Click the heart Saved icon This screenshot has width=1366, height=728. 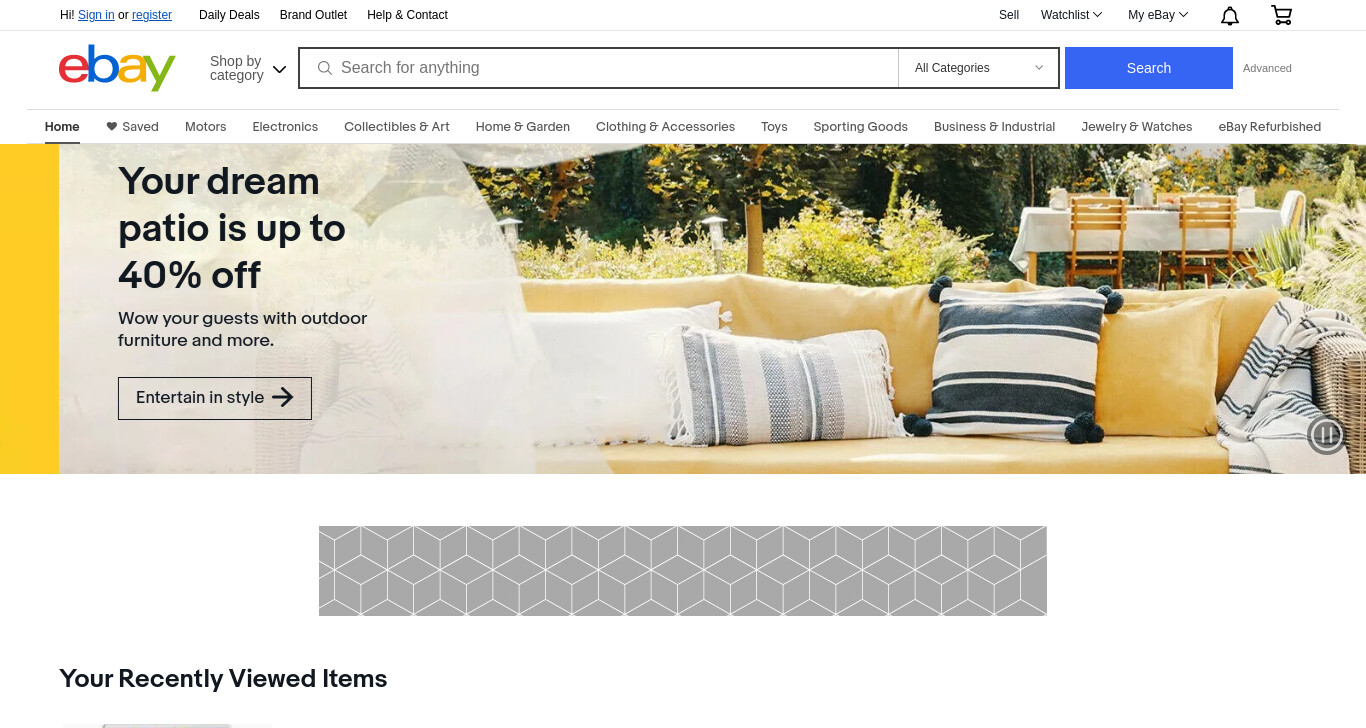click(112, 127)
